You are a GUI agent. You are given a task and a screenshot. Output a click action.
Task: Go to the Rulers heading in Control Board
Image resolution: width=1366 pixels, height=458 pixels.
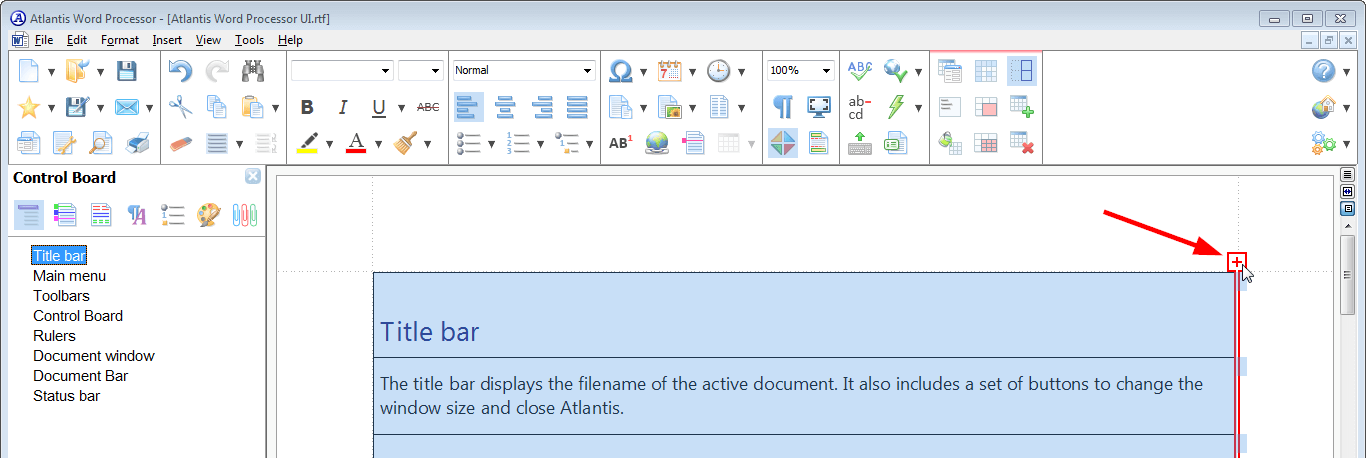click(54, 336)
